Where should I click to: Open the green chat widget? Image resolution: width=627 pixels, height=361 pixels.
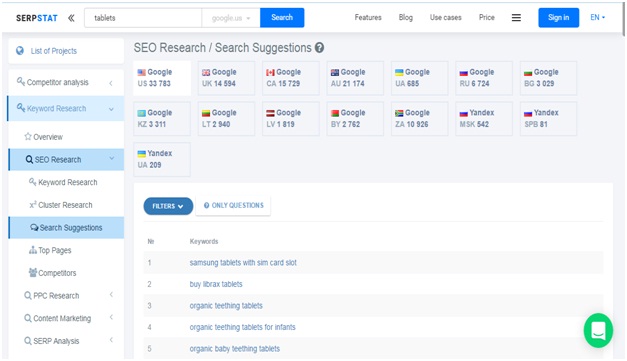pos(598,330)
